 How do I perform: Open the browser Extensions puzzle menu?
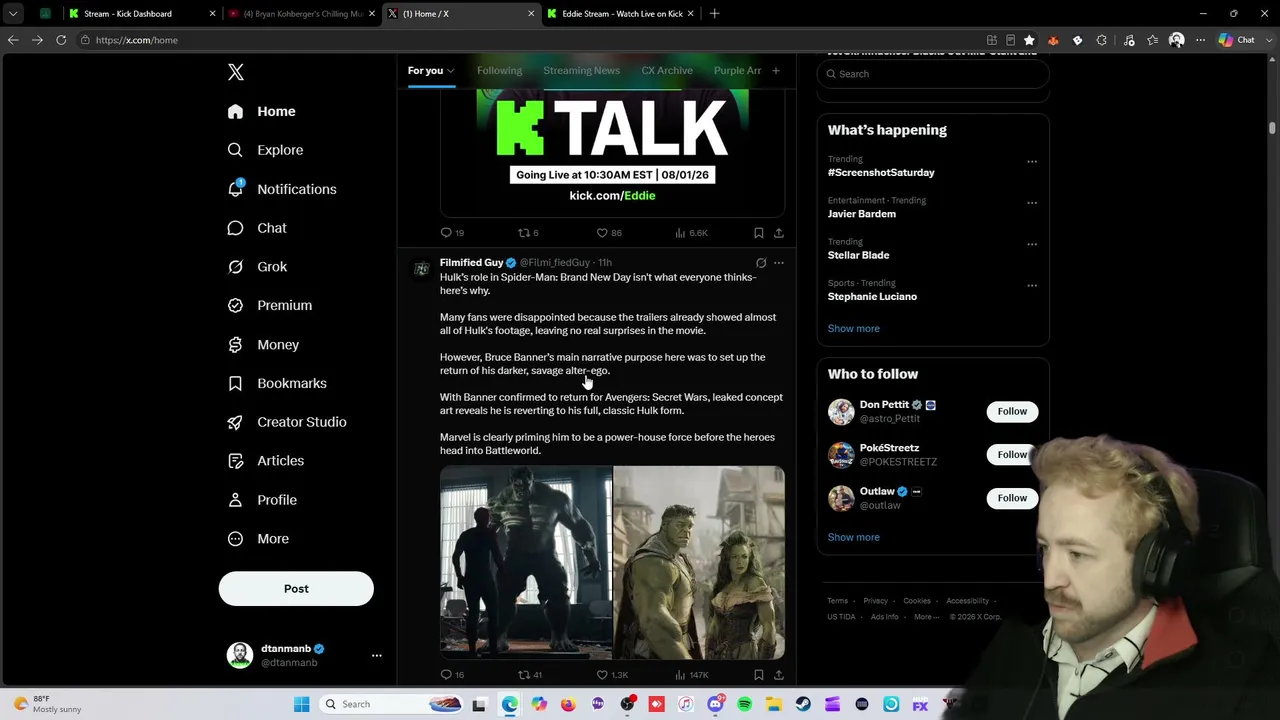(1102, 40)
